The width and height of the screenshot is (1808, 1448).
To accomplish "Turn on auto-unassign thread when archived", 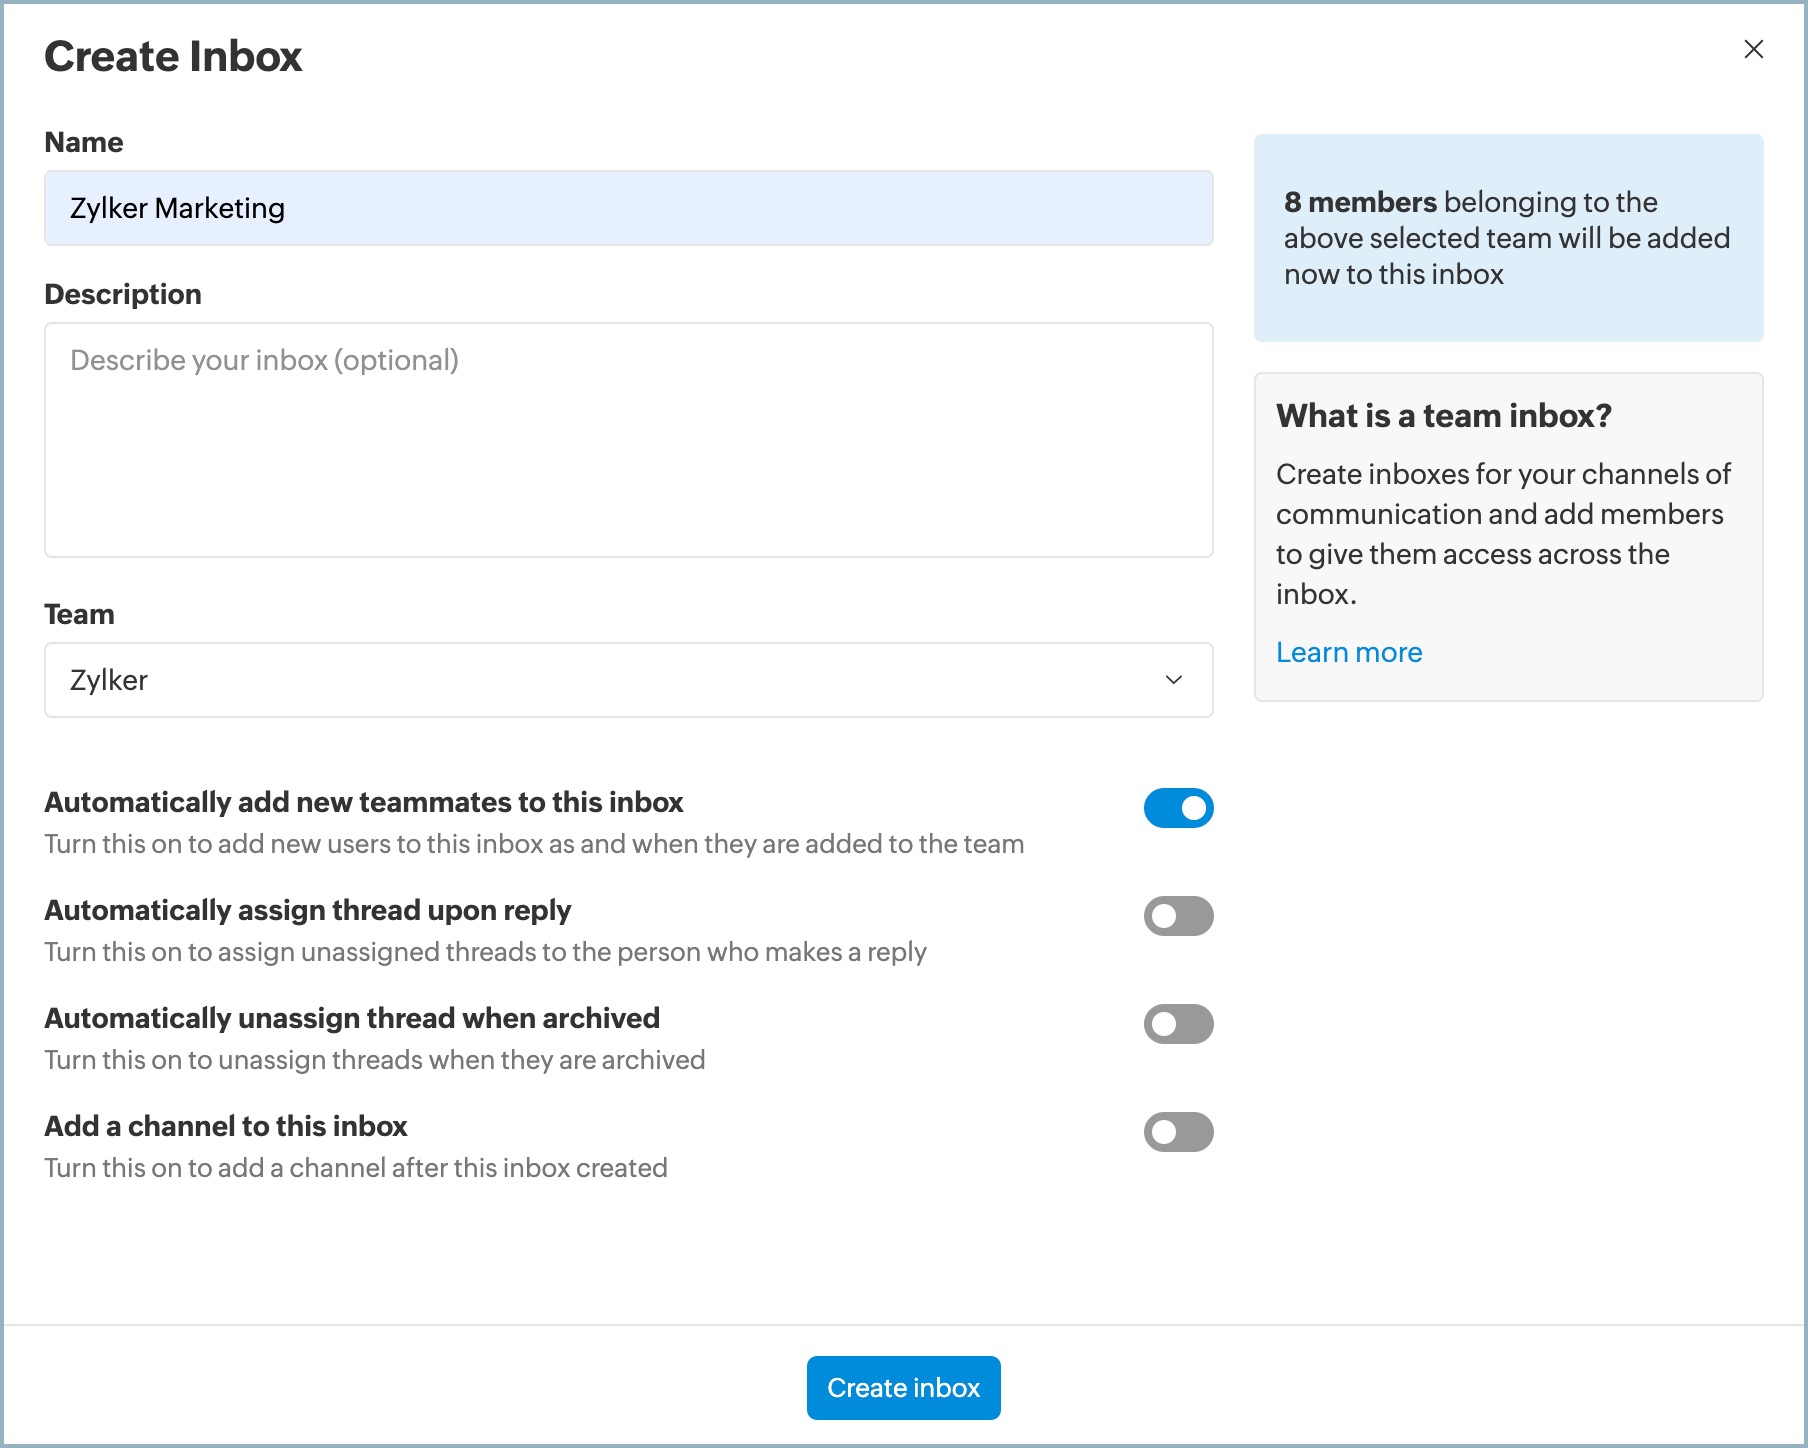I will pyautogui.click(x=1178, y=1024).
